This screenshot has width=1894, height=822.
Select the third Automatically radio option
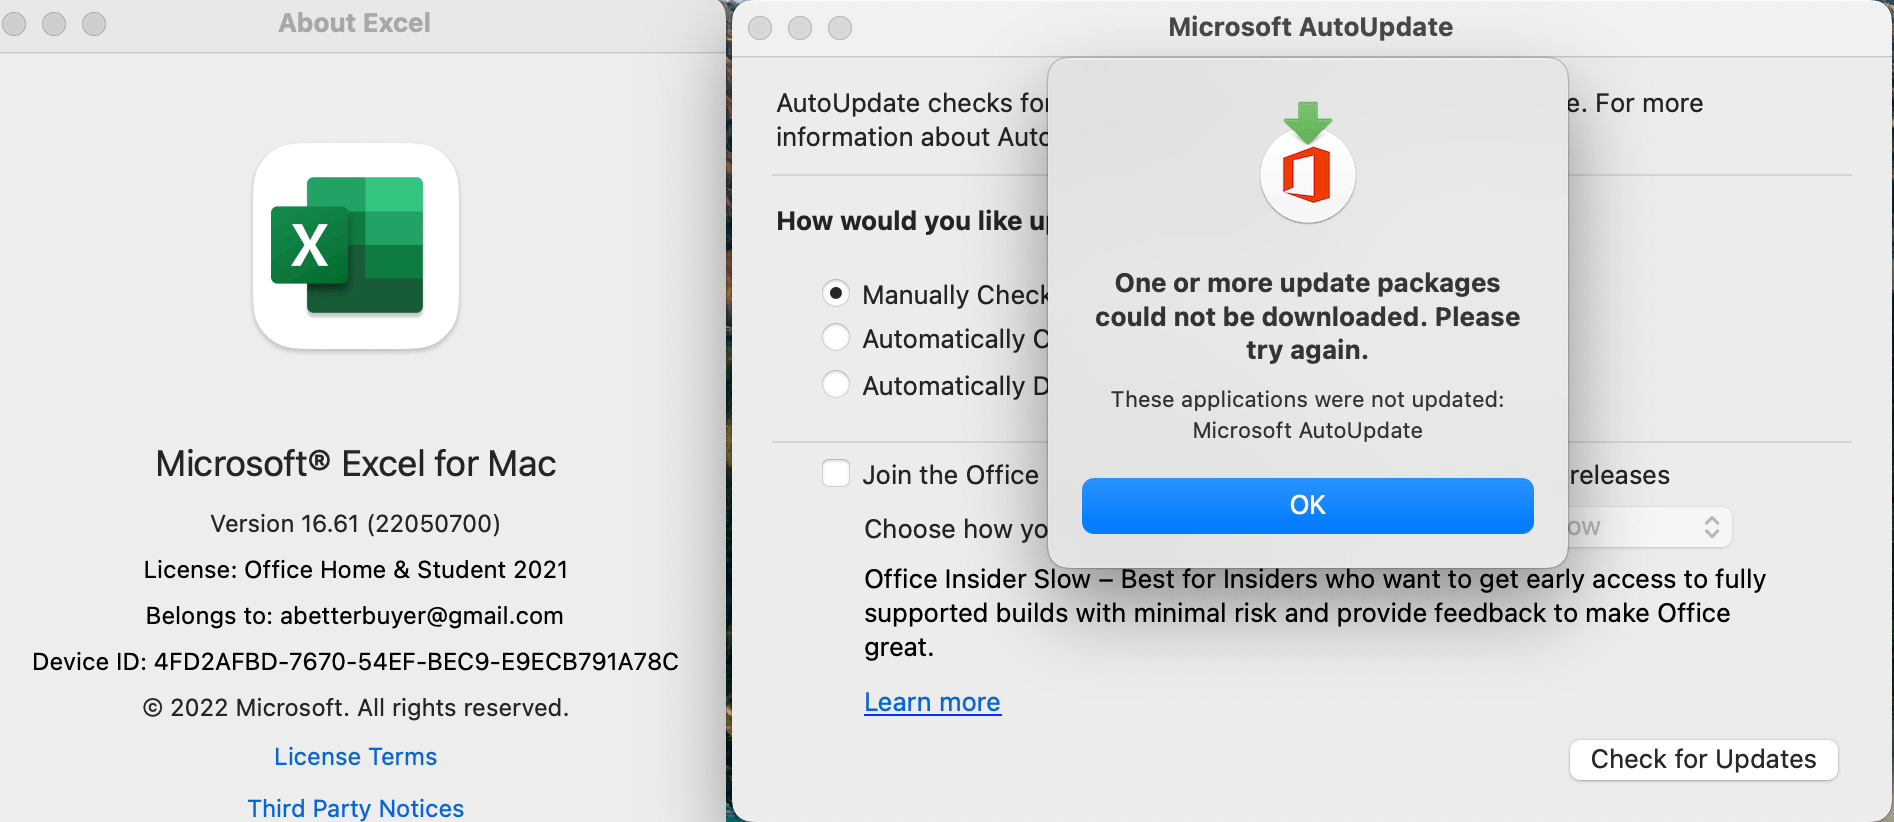(x=836, y=384)
